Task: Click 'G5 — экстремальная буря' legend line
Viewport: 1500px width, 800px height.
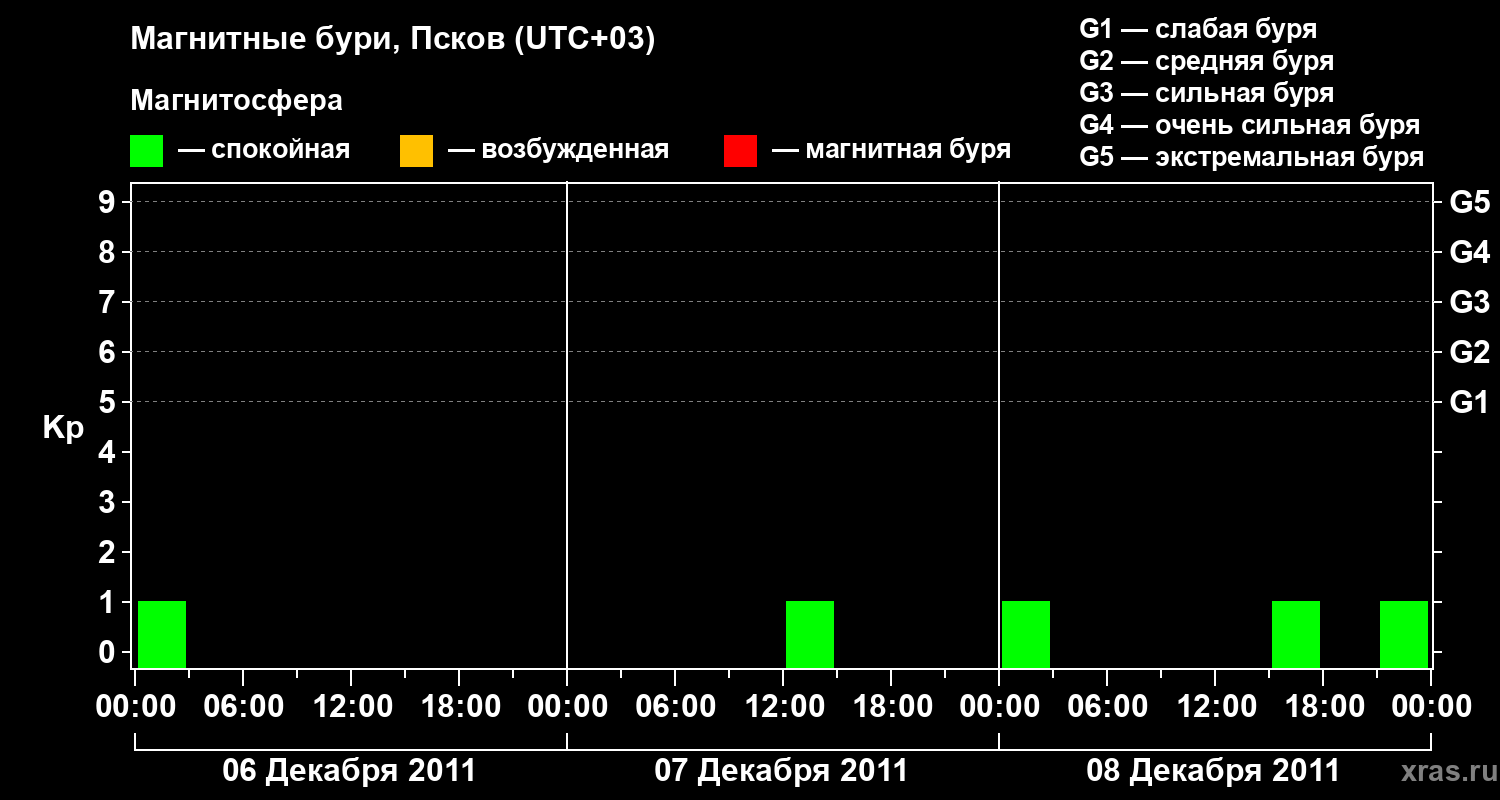Action: click(1252, 157)
